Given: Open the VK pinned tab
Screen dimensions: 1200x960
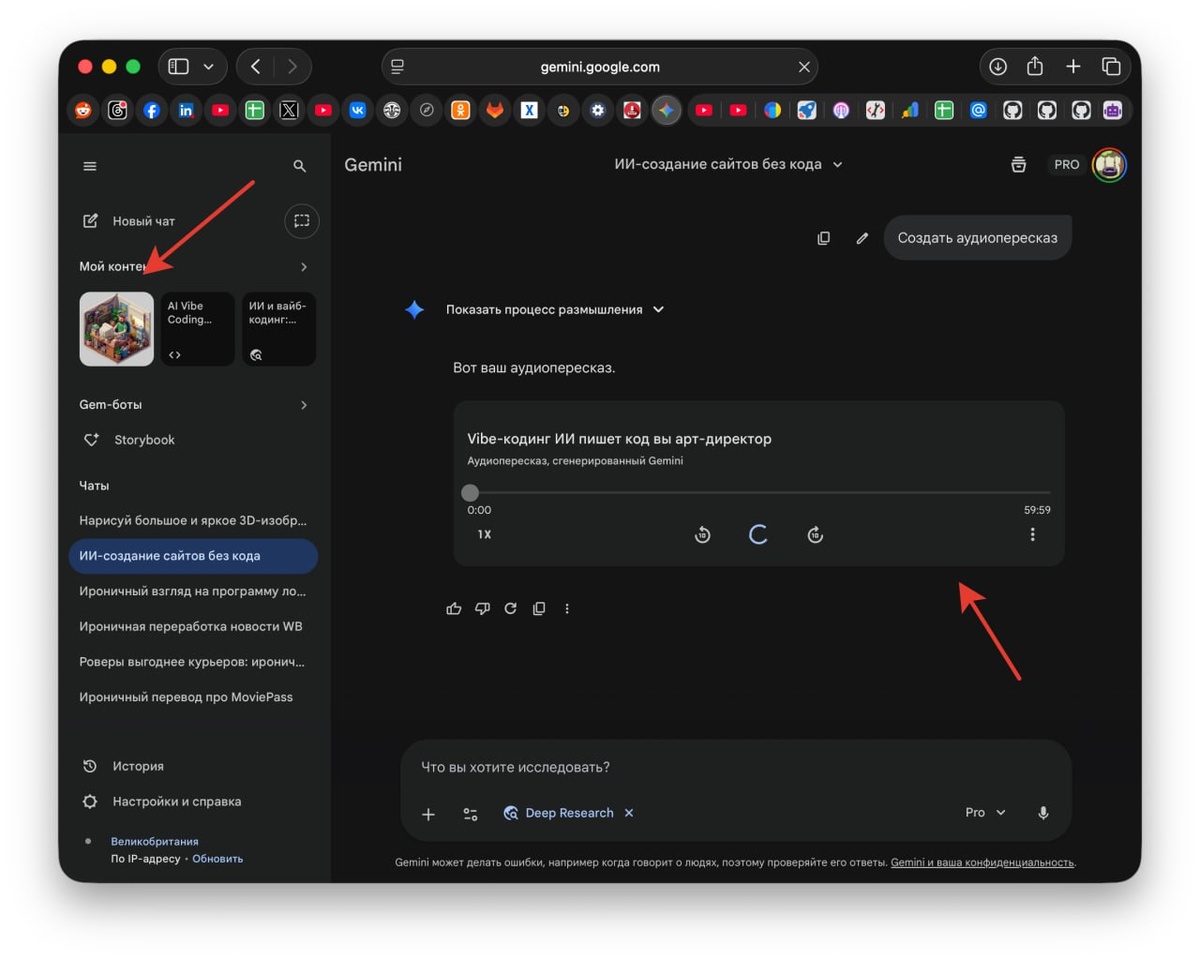Looking at the screenshot, I should [357, 111].
